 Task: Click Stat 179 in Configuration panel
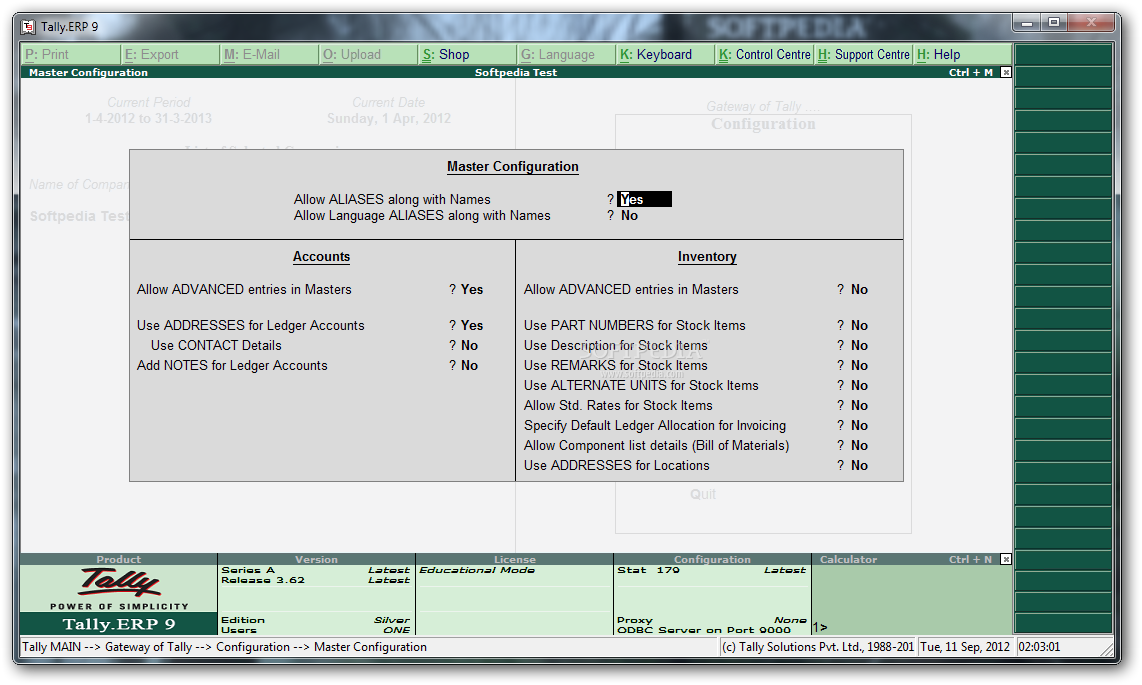[648, 570]
